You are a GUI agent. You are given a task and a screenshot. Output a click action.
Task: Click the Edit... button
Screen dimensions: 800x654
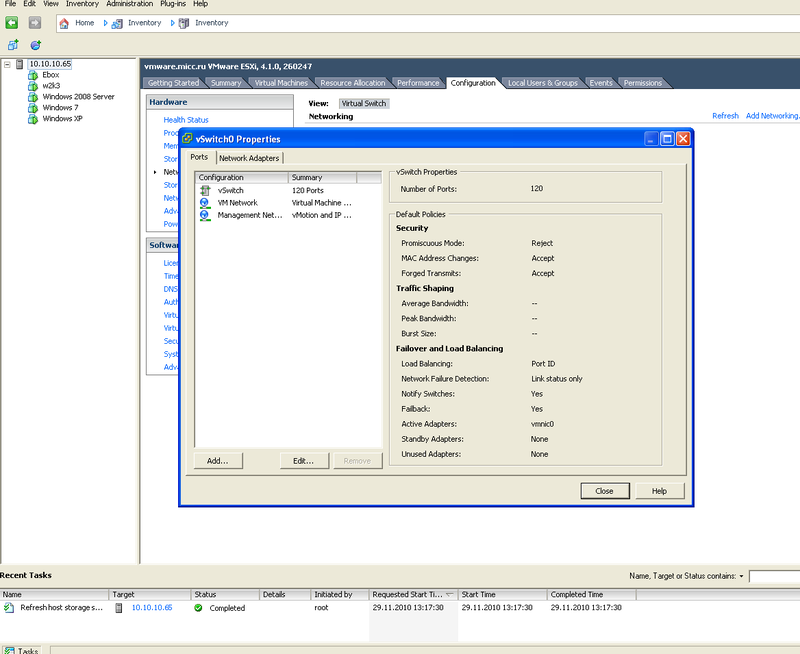coord(304,461)
